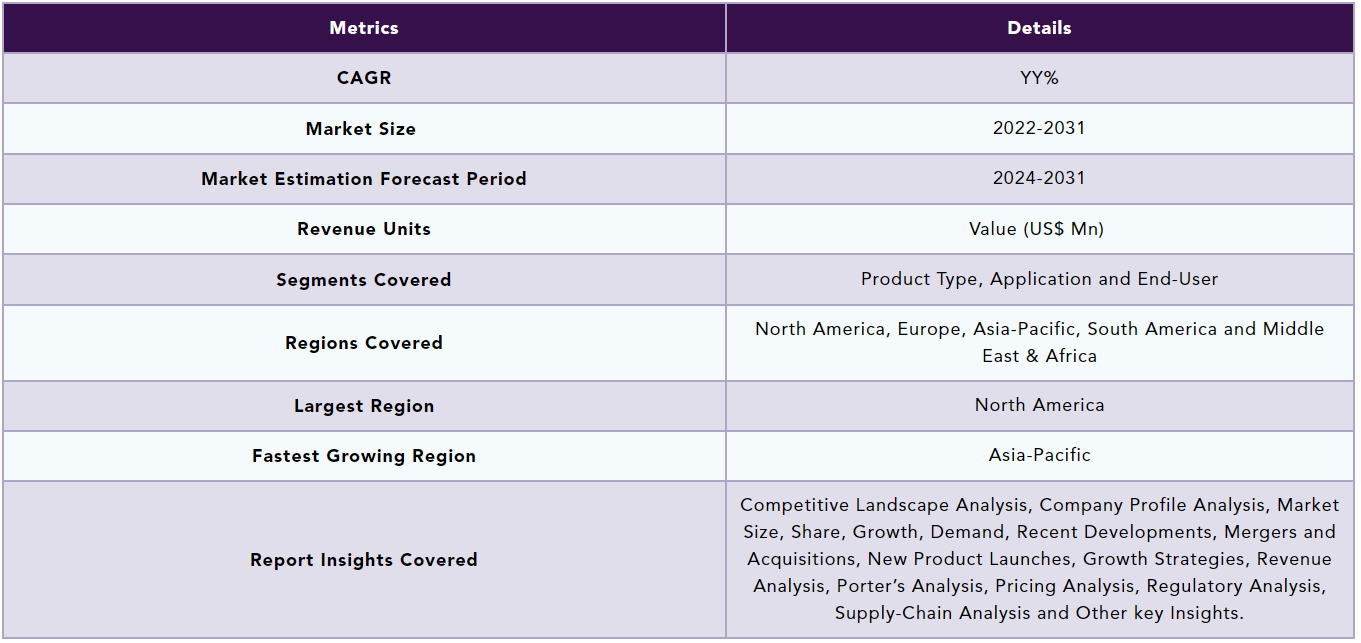The width and height of the screenshot is (1361, 643).
Task: Select the Report Insights Covered label
Action: pos(364,560)
